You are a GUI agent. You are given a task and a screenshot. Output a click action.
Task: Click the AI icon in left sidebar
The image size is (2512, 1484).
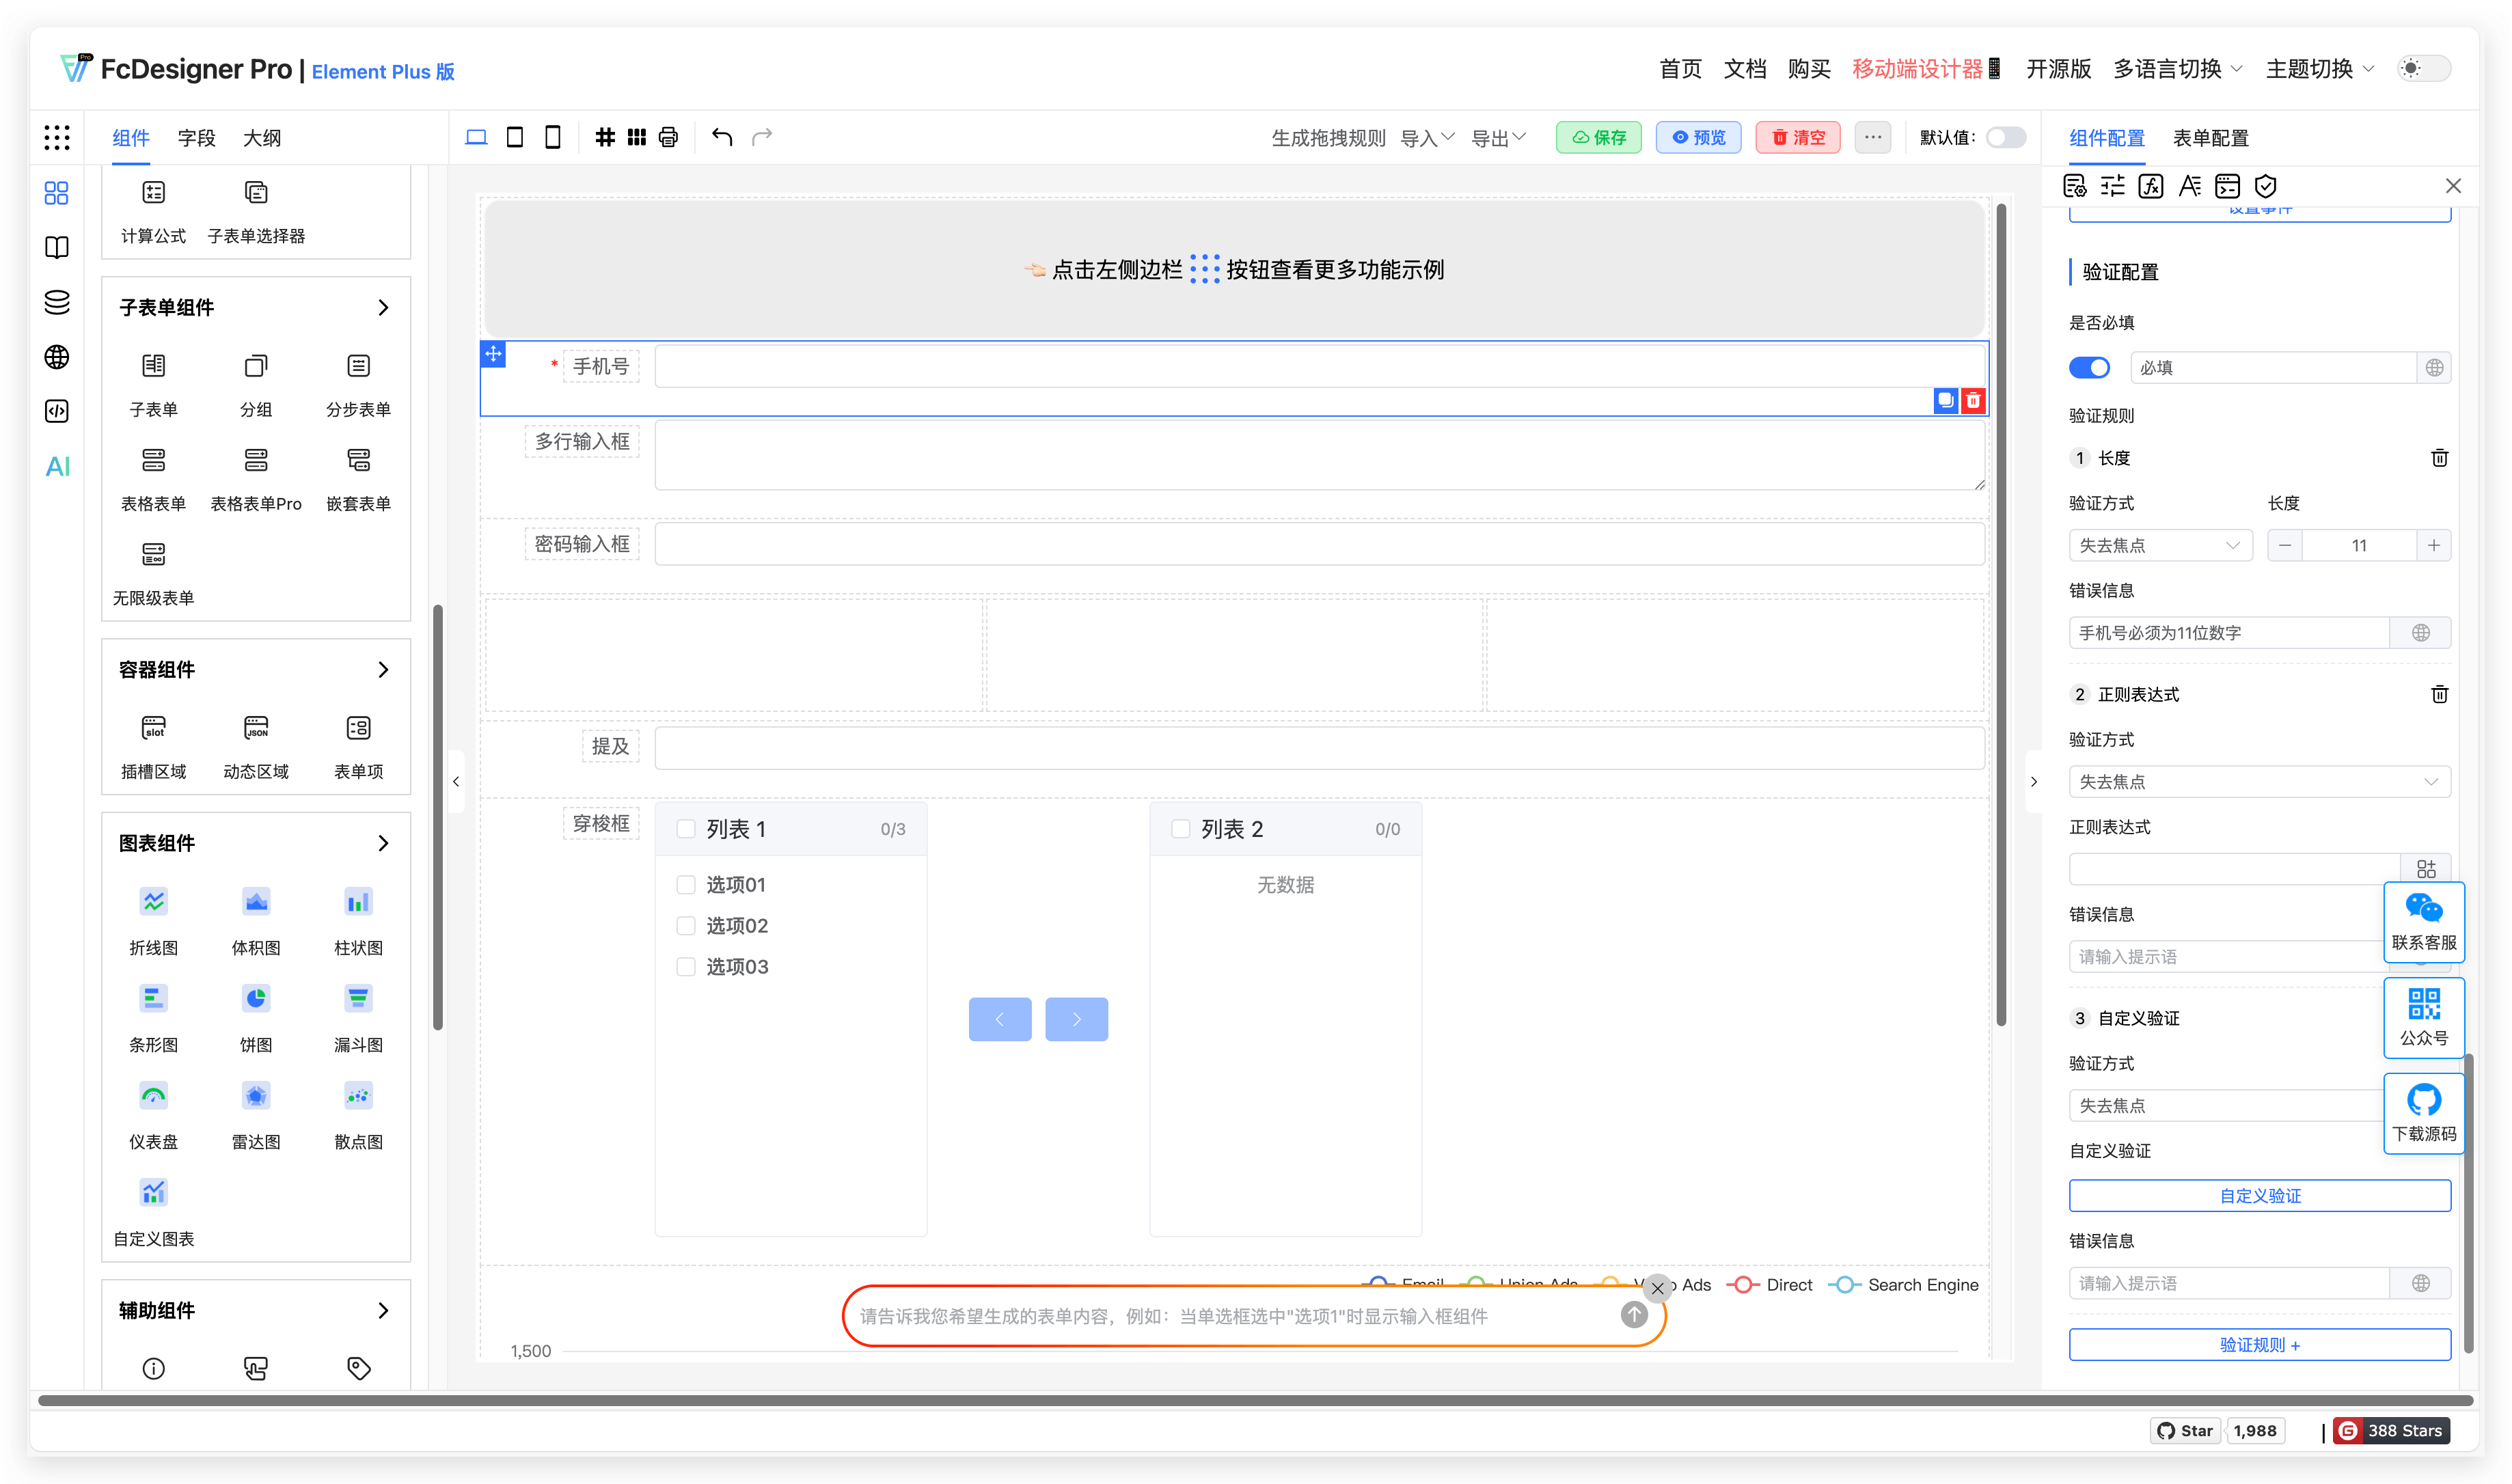click(57, 466)
